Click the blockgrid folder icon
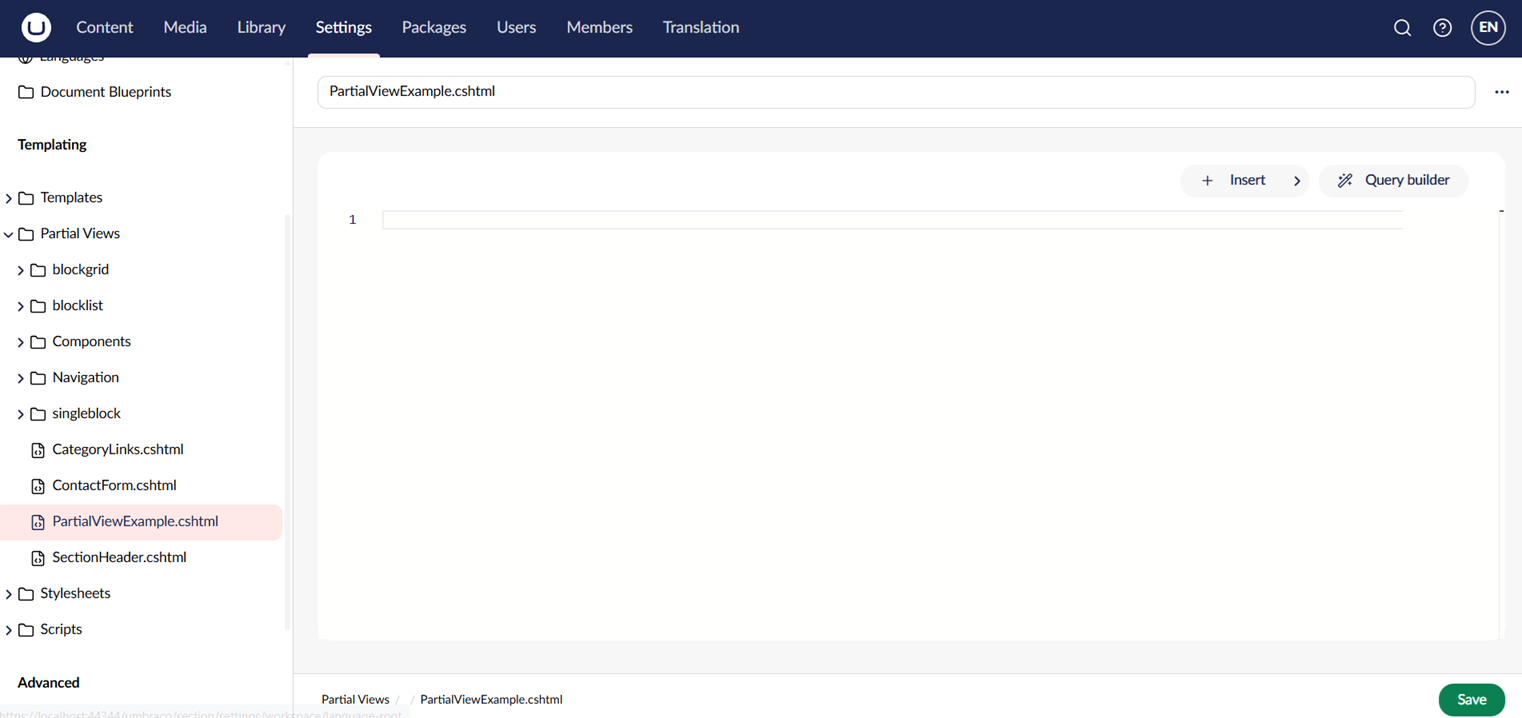 [x=38, y=270]
